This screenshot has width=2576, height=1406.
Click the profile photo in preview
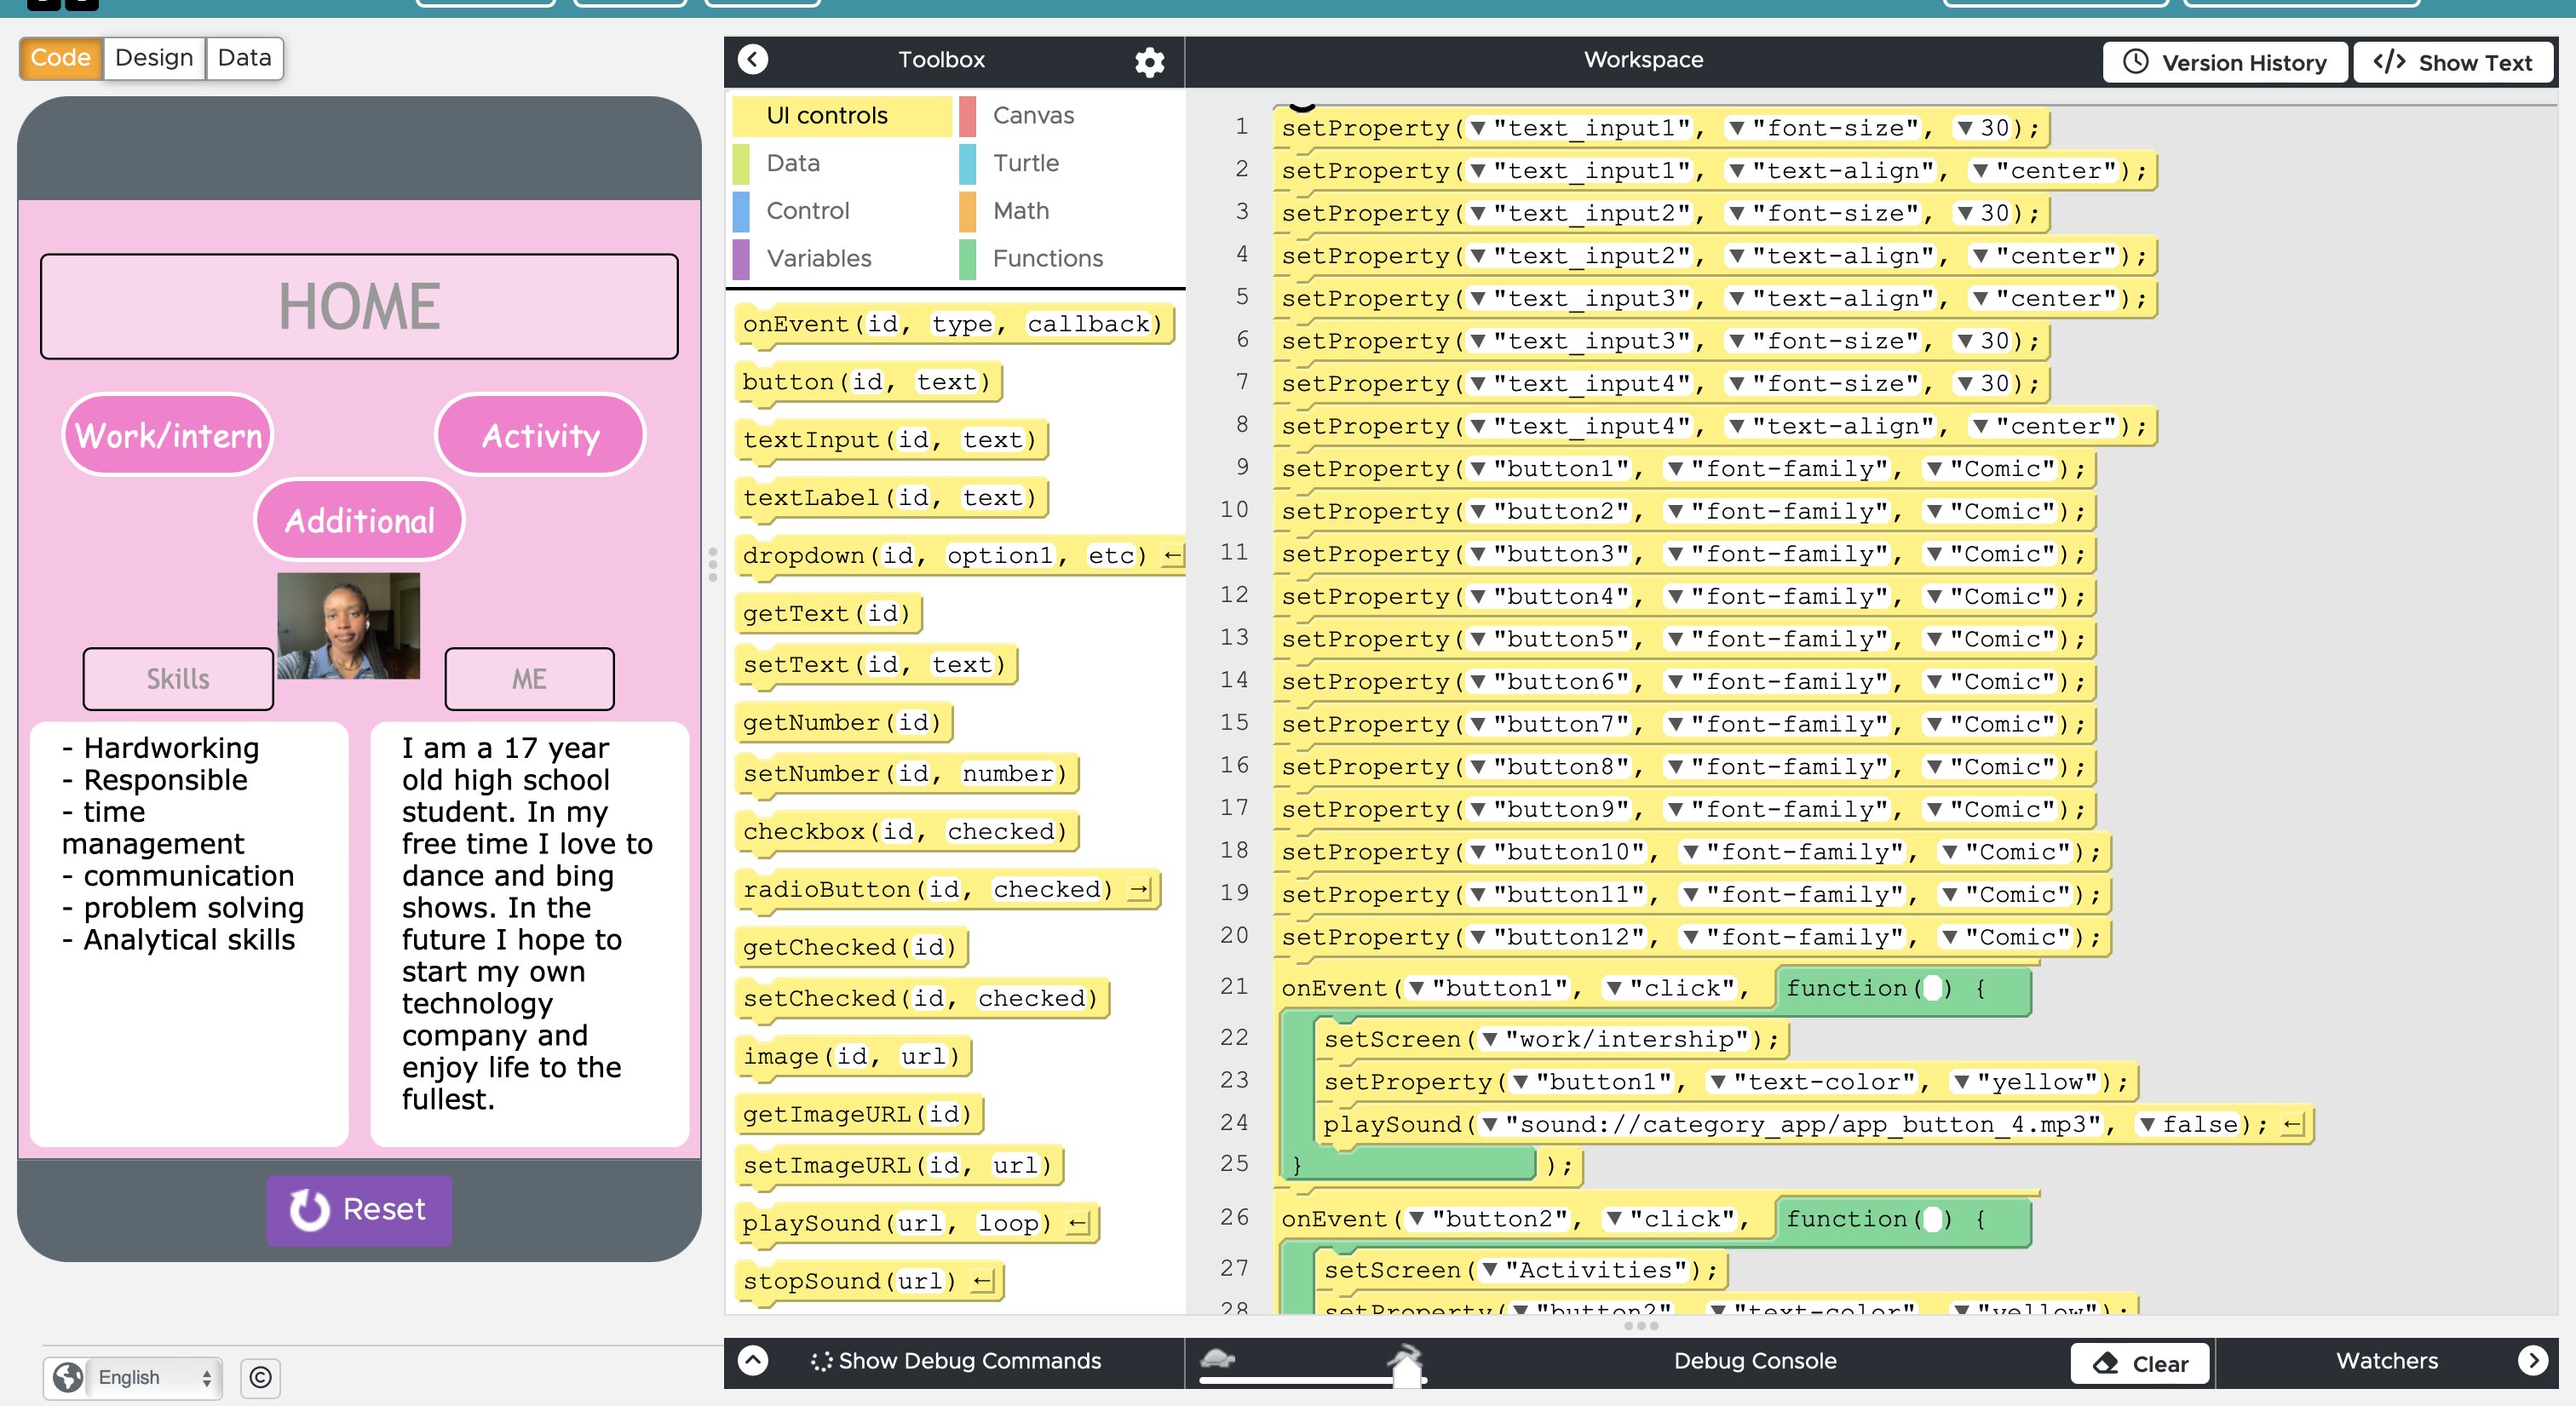point(348,626)
